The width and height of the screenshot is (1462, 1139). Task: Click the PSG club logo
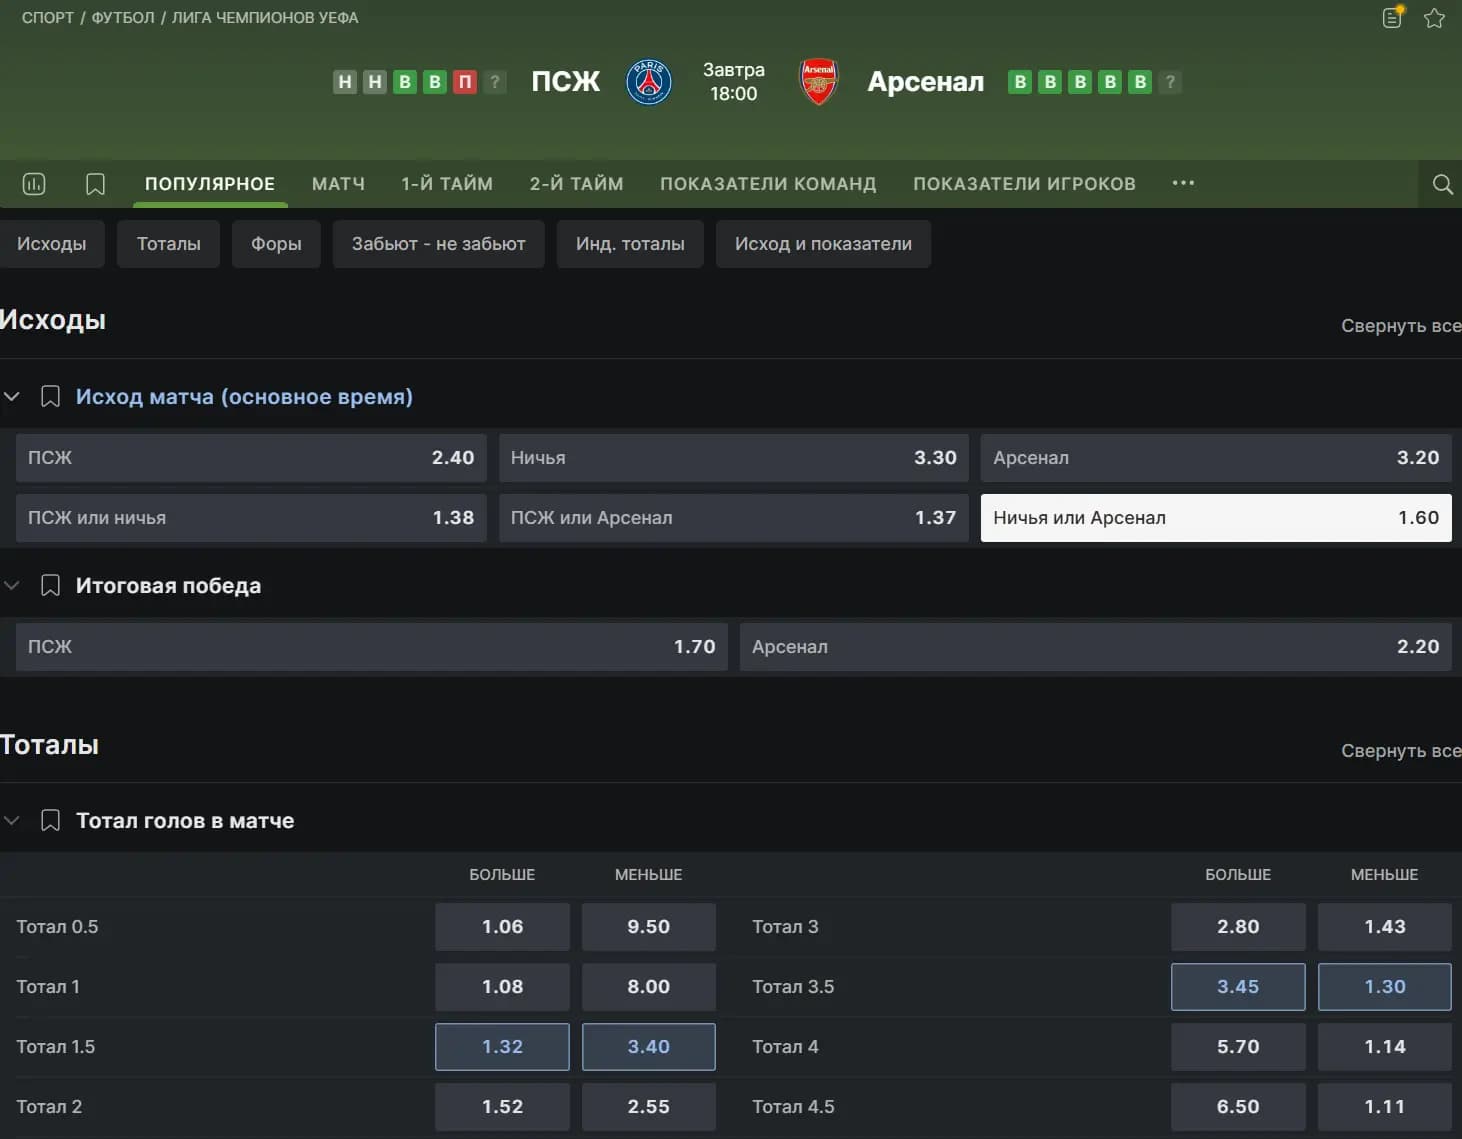(649, 82)
